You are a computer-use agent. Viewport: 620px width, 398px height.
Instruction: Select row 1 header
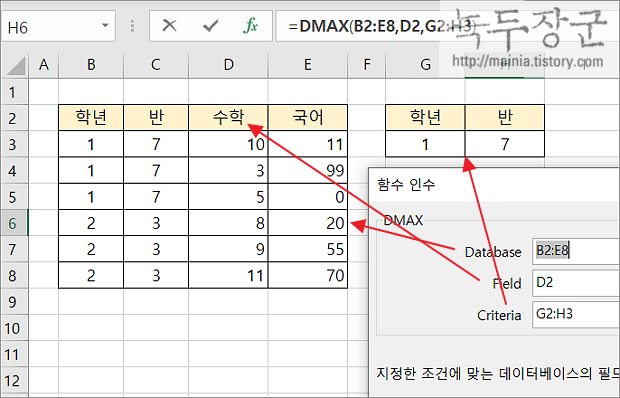[14, 92]
